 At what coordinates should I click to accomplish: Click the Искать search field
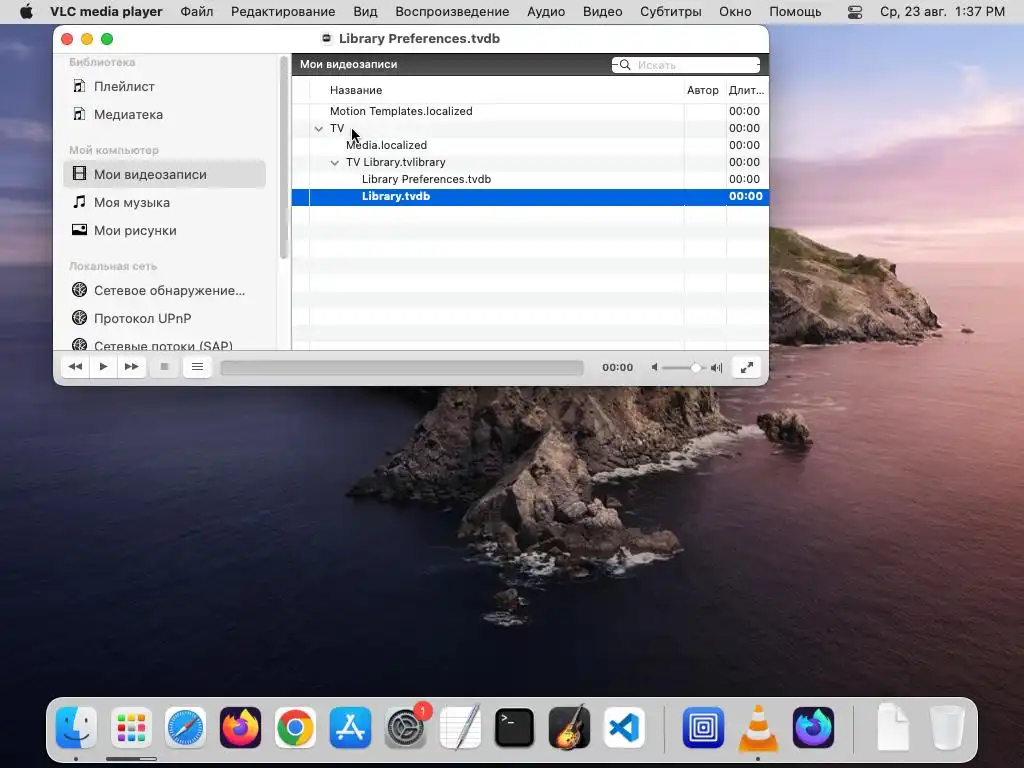coord(686,65)
